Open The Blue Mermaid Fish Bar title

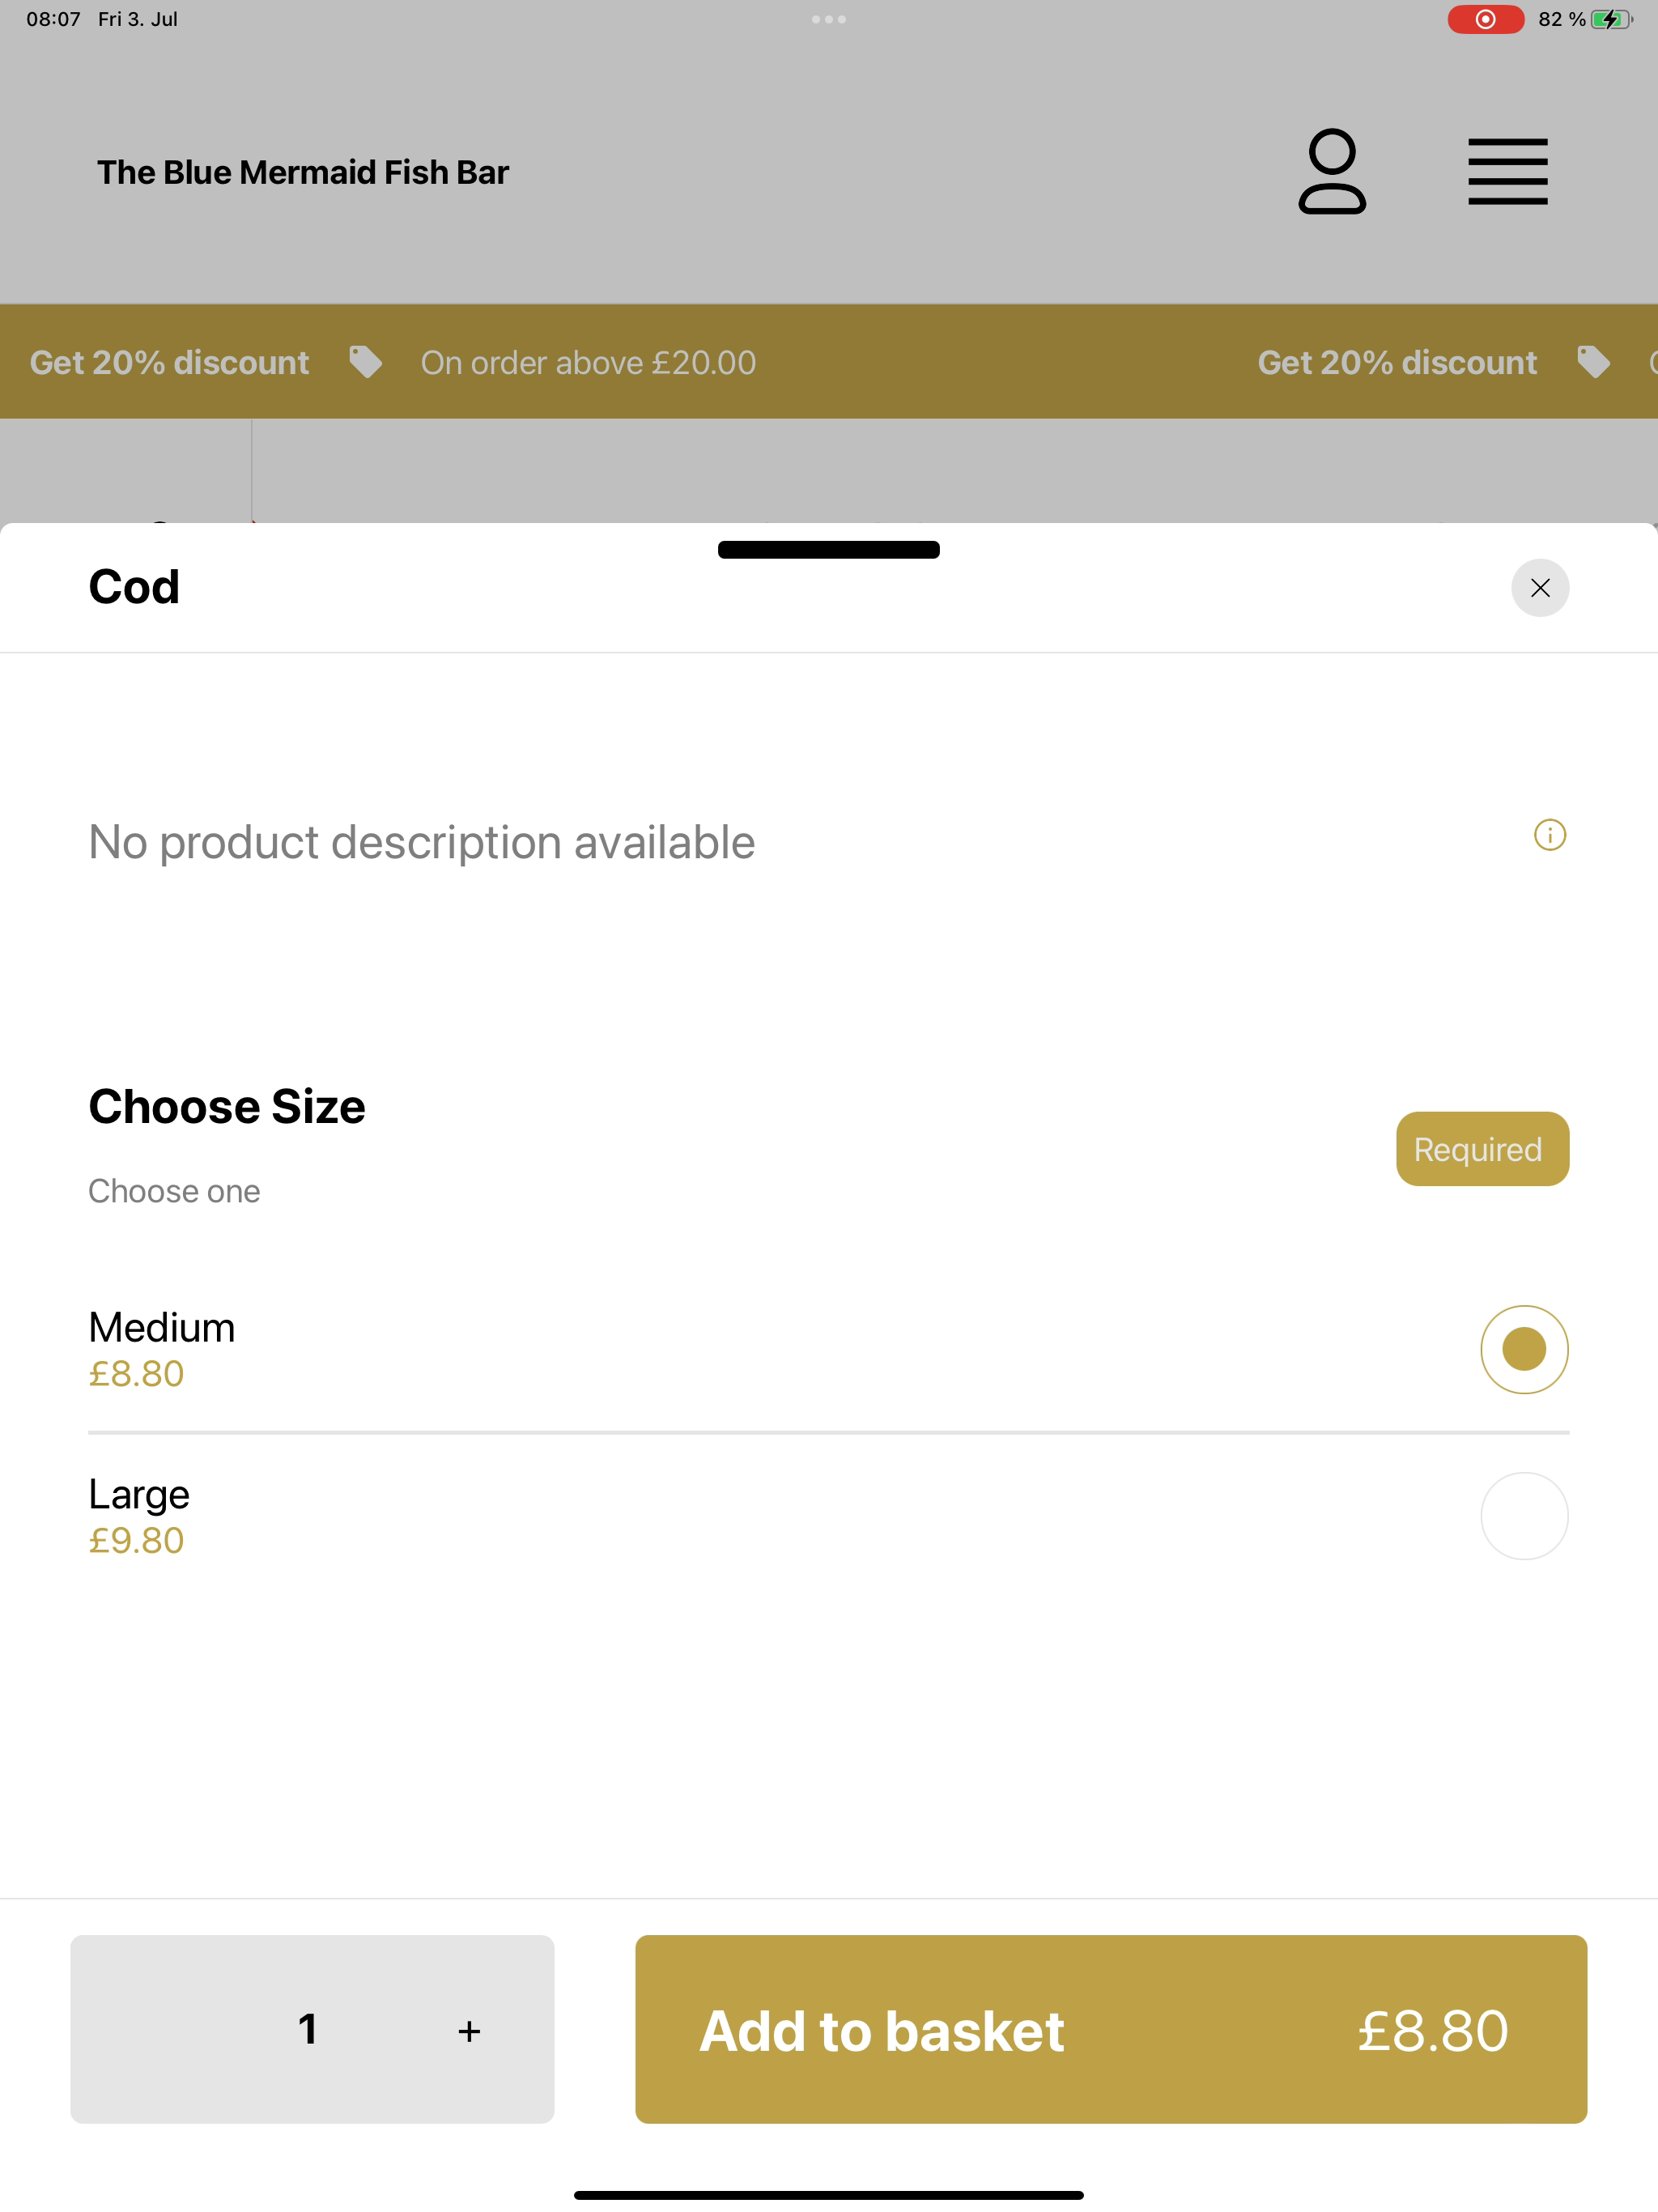pos(303,172)
